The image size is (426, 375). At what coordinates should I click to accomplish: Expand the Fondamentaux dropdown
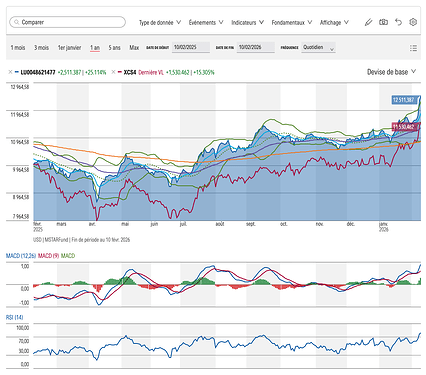click(x=292, y=23)
